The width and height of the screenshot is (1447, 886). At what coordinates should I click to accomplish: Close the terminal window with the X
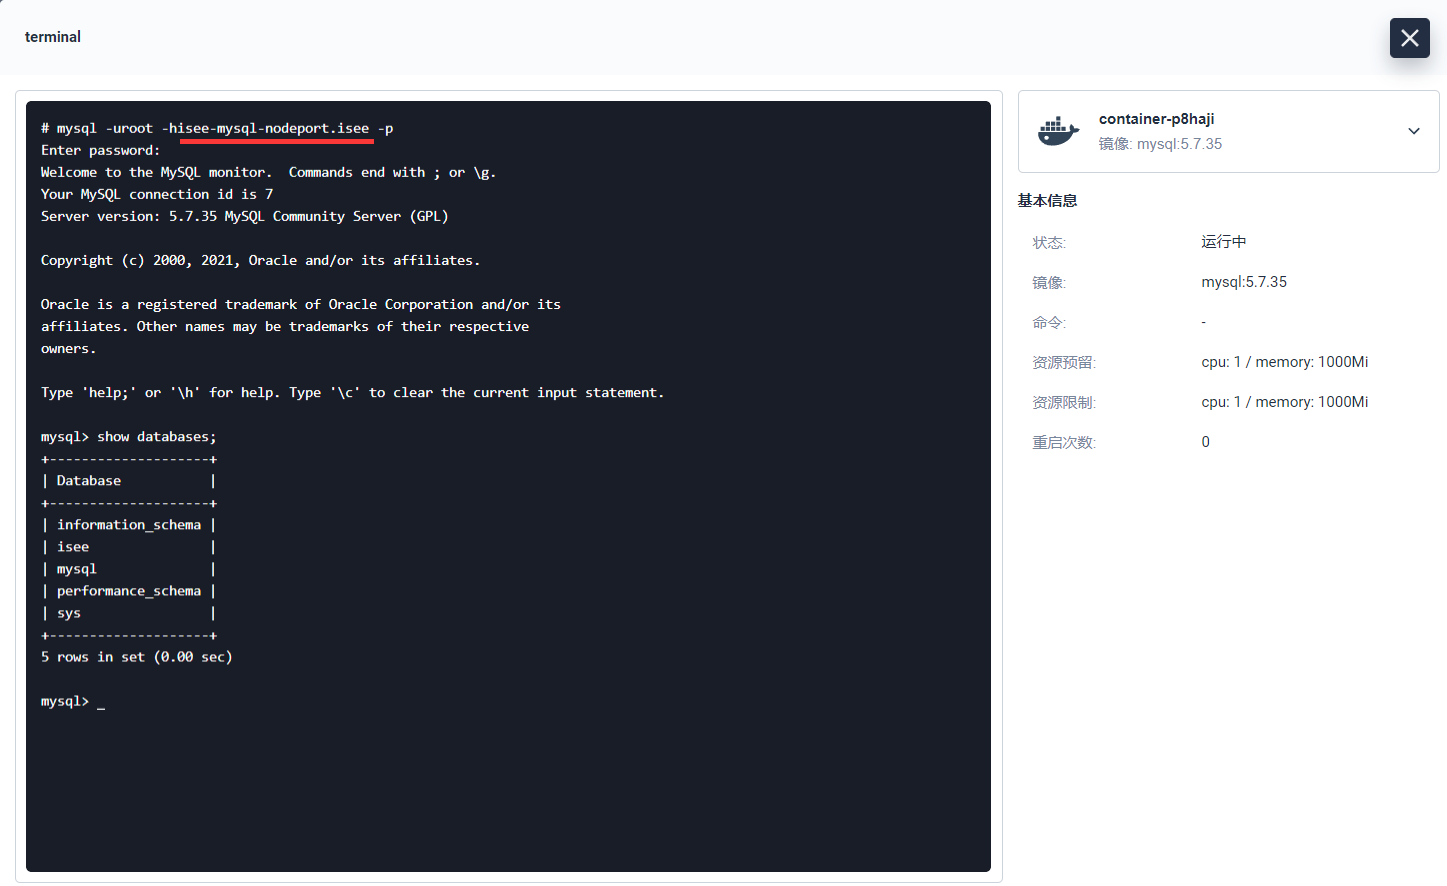[x=1409, y=37]
